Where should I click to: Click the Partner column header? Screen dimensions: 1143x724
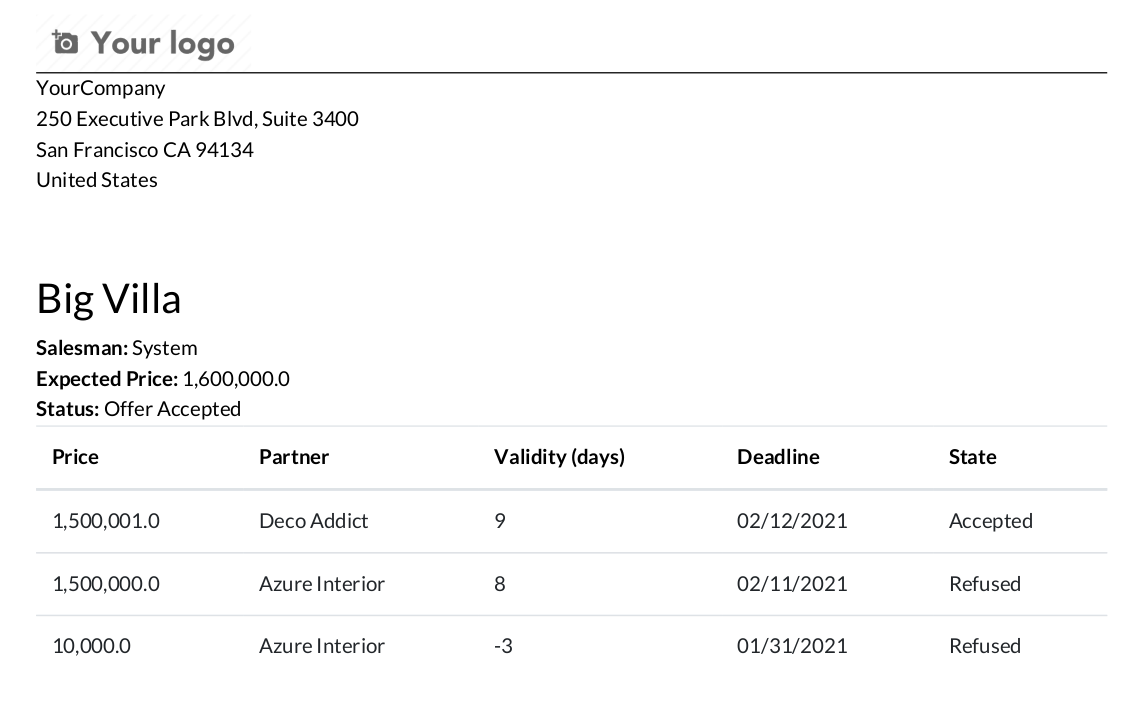(294, 456)
